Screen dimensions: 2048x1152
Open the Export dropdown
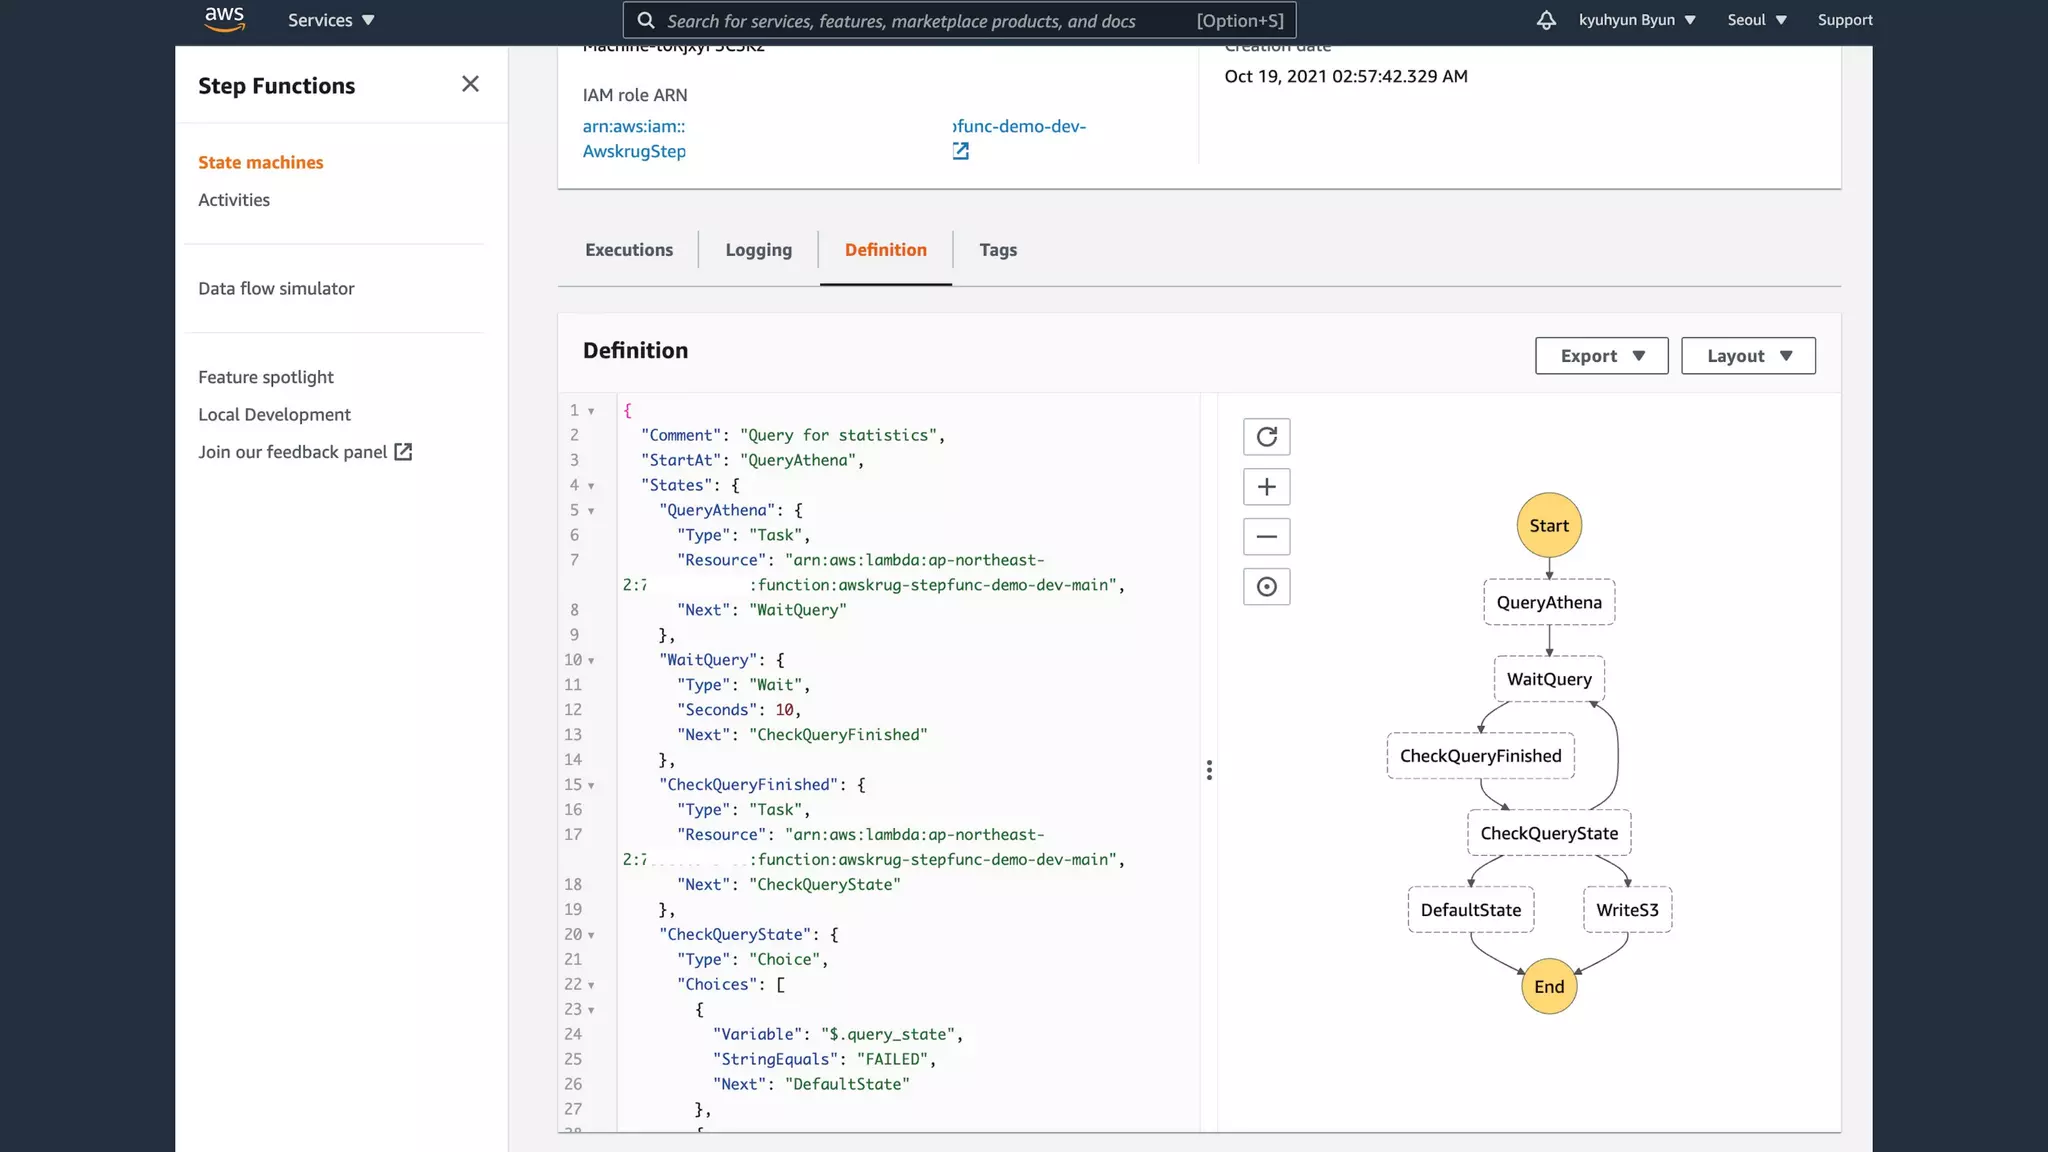pos(1601,356)
